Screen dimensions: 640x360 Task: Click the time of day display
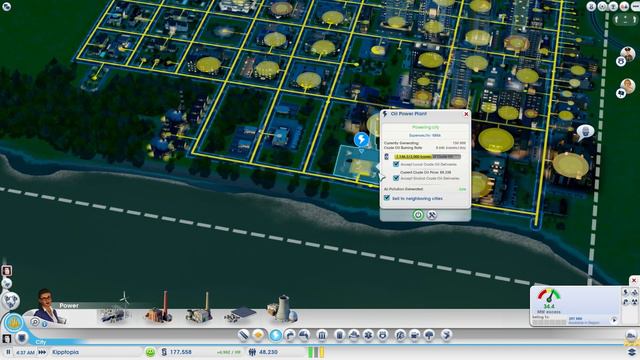[26, 352]
